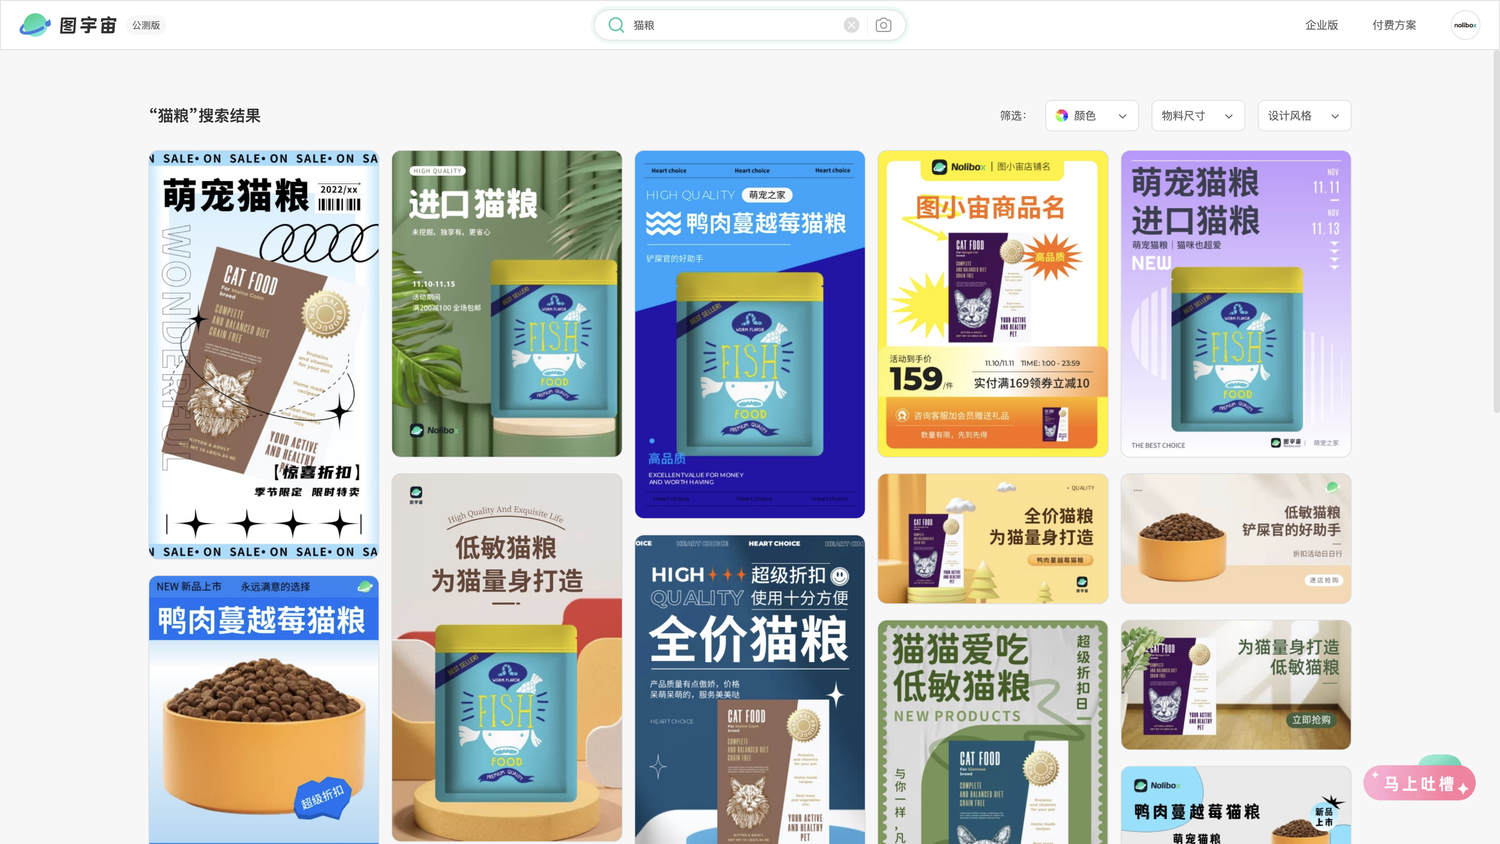The height and width of the screenshot is (844, 1500).
Task: Open the yellow 图小宙商品名 template
Action: (993, 304)
